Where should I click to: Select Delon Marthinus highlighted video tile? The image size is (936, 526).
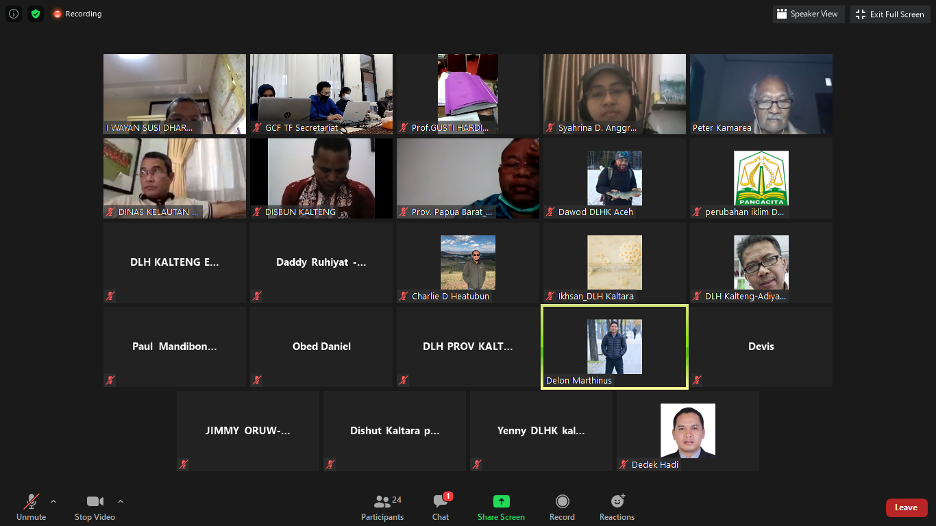tap(614, 347)
